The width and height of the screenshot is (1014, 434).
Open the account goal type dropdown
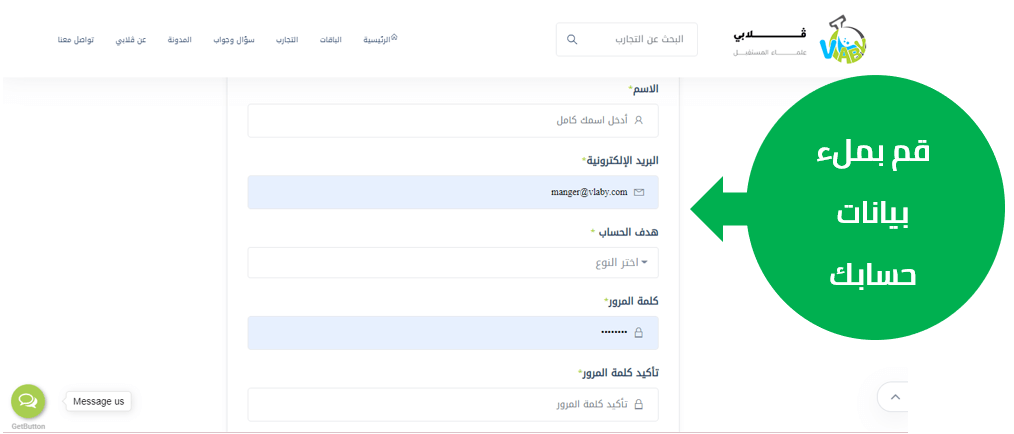point(453,263)
